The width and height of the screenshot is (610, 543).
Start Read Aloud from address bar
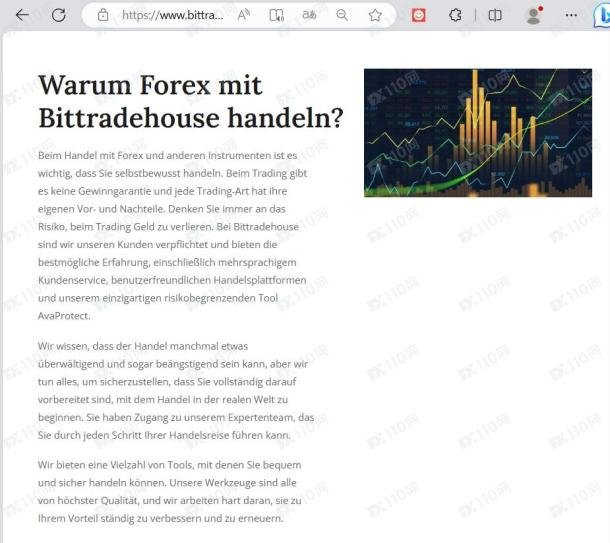pyautogui.click(x=244, y=15)
